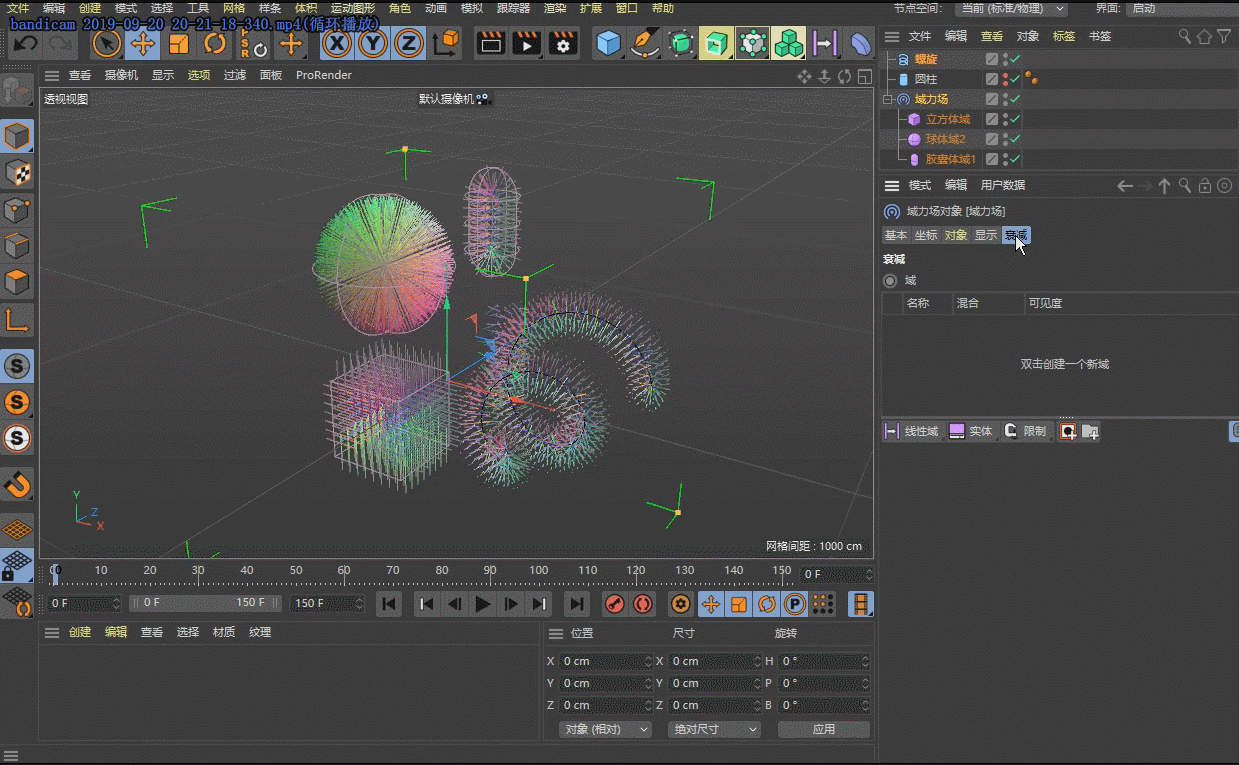Click the Record Active Objects key icon
The image size is (1239, 765).
(615, 604)
